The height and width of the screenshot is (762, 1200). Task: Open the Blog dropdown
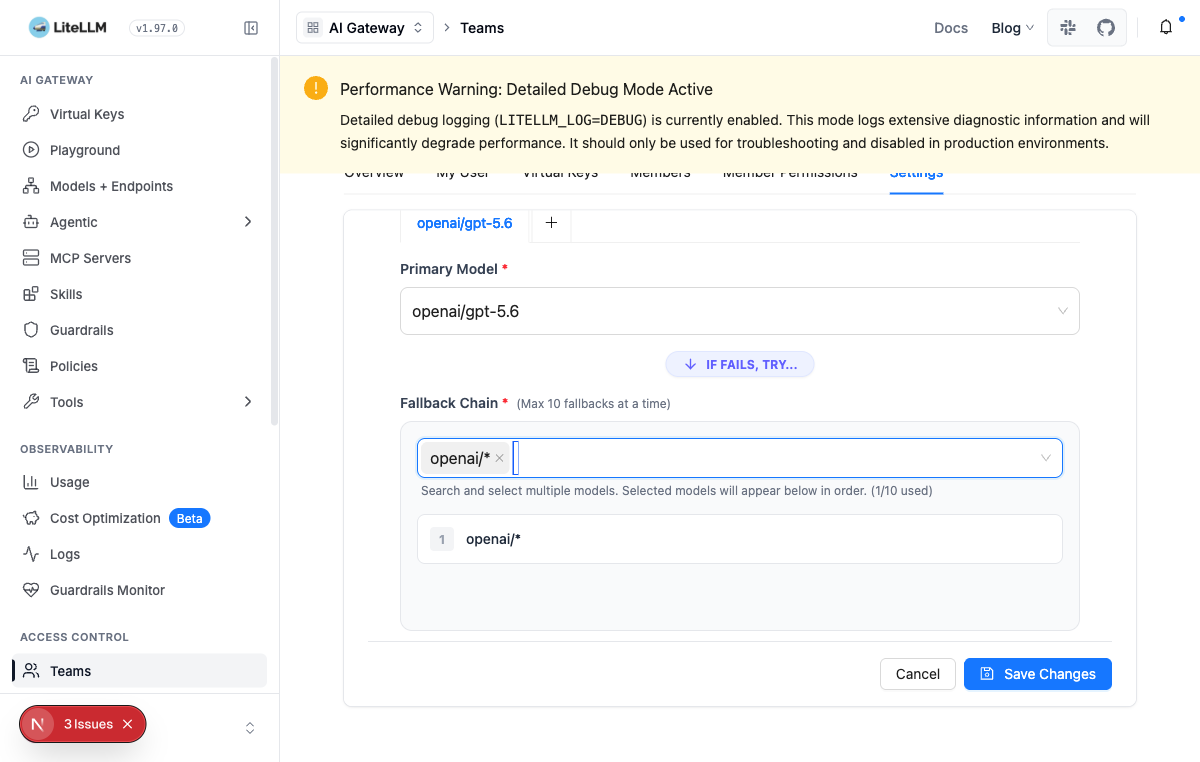[1012, 28]
